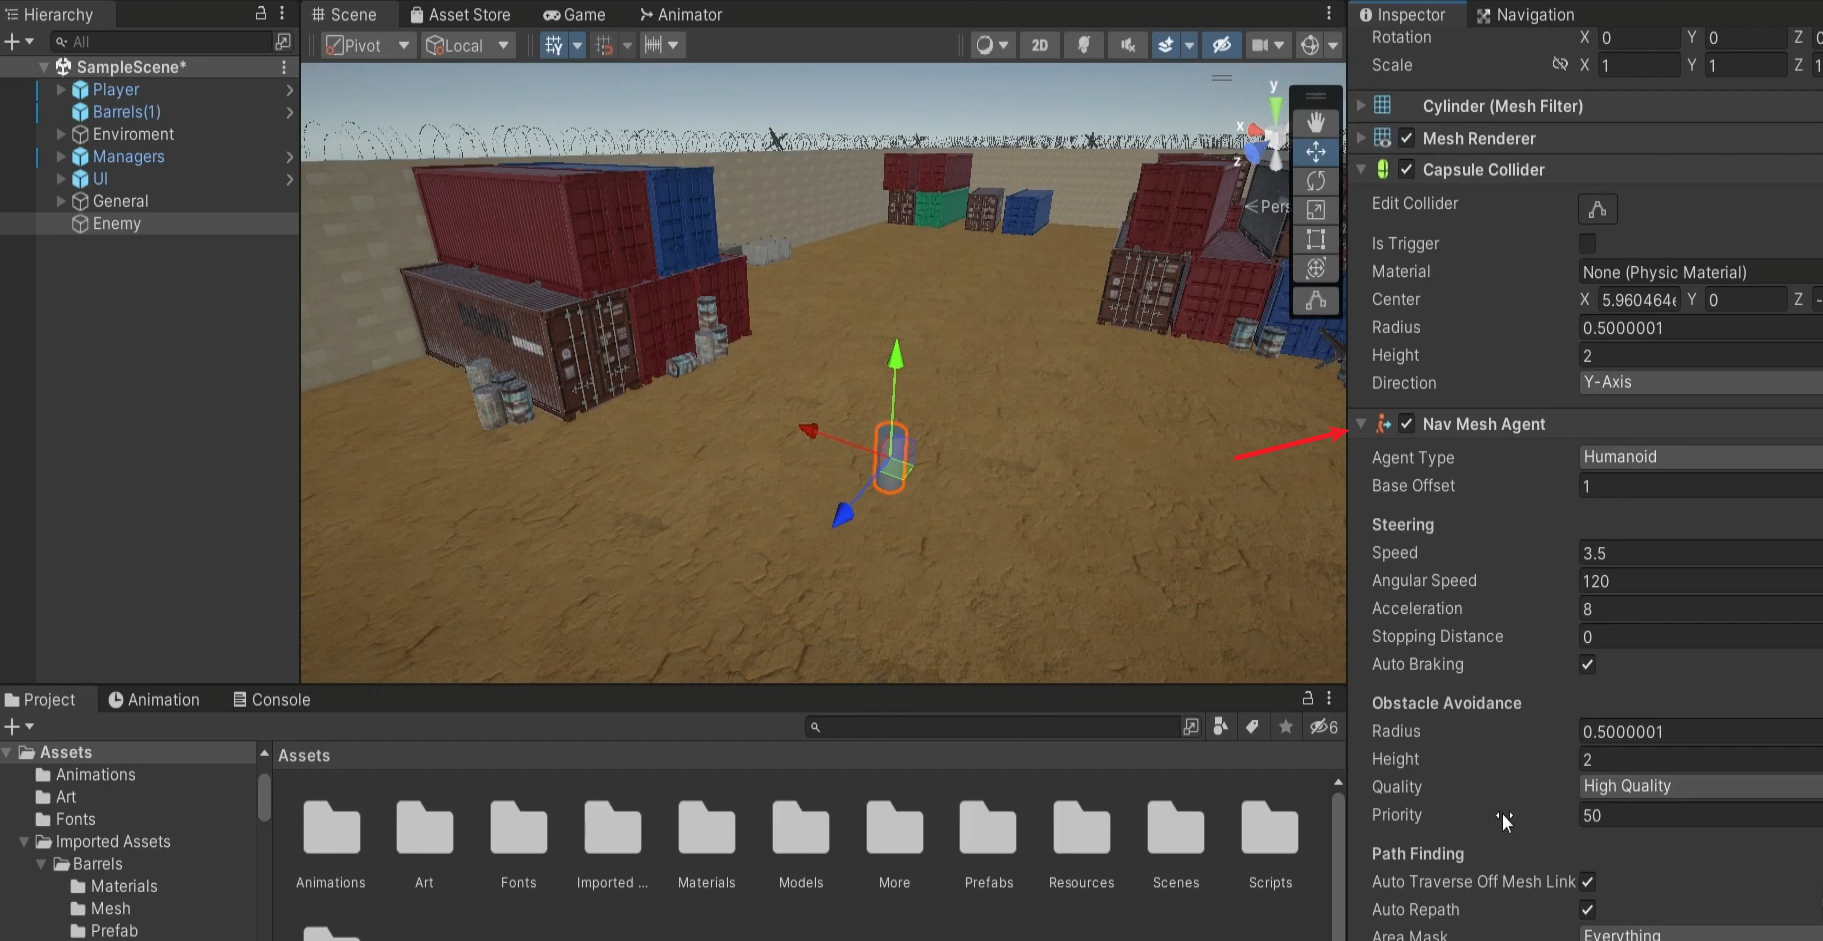Switch to the Navigation tab

[x=1526, y=14]
